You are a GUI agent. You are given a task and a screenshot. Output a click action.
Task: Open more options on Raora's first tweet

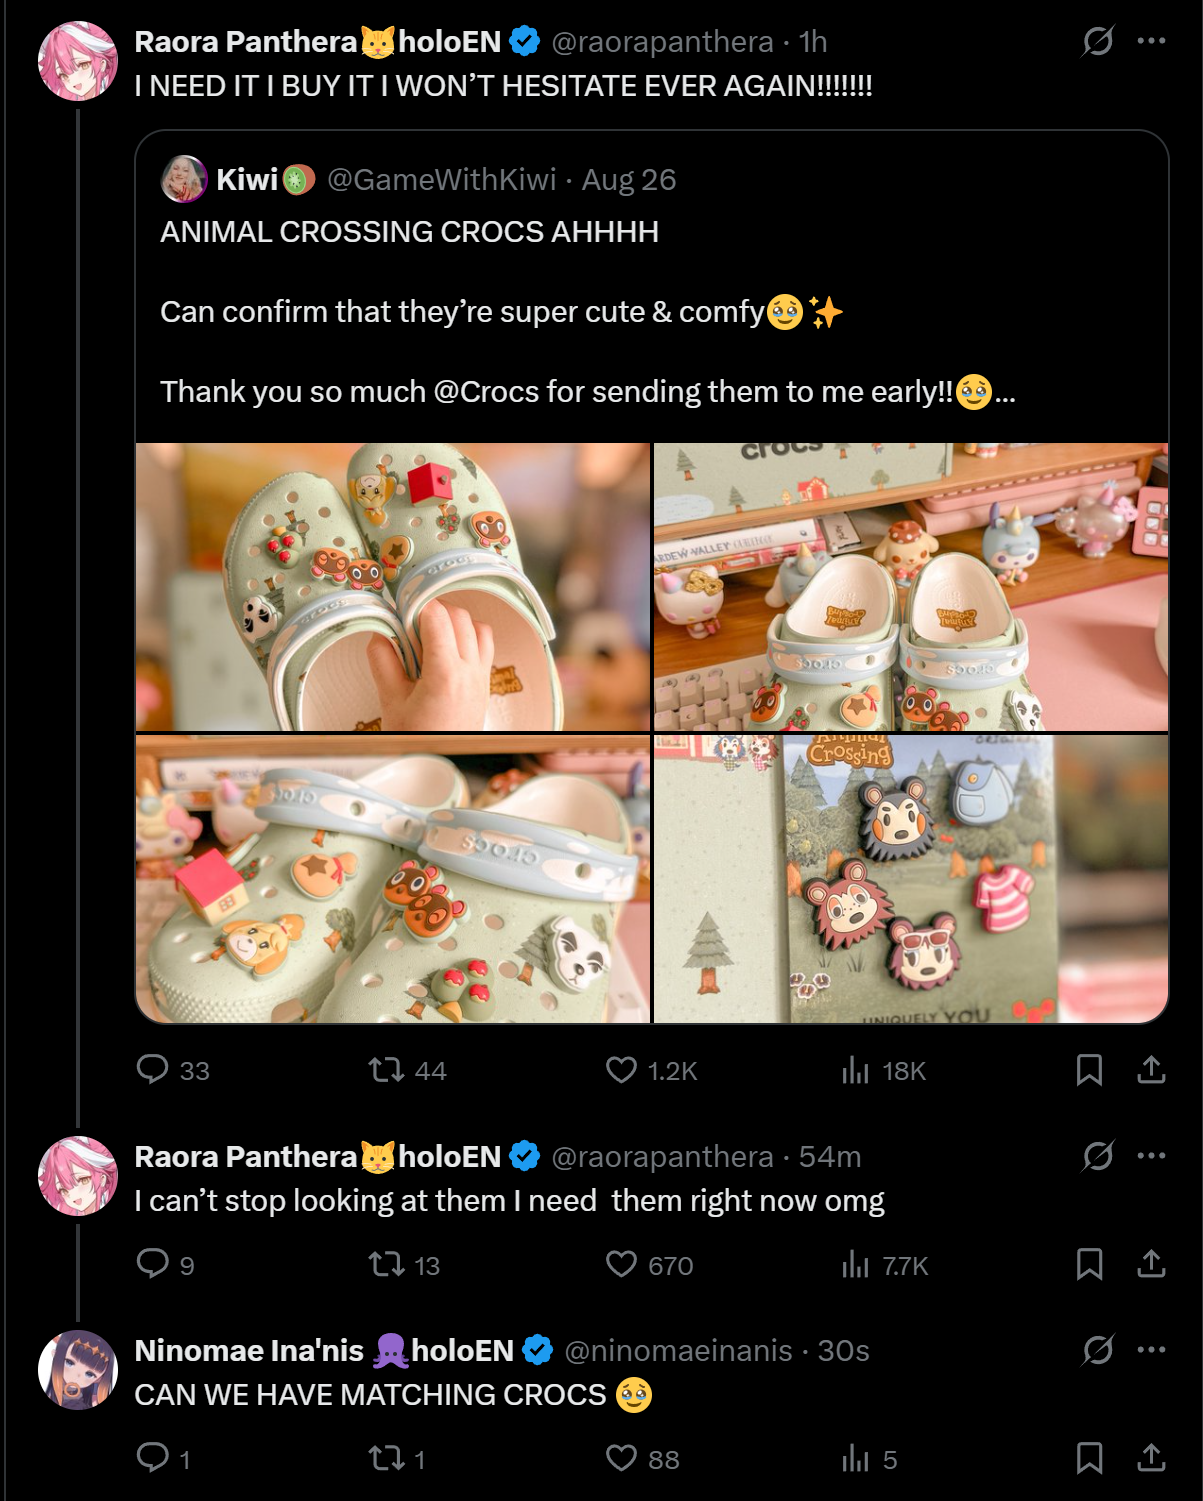[1151, 41]
